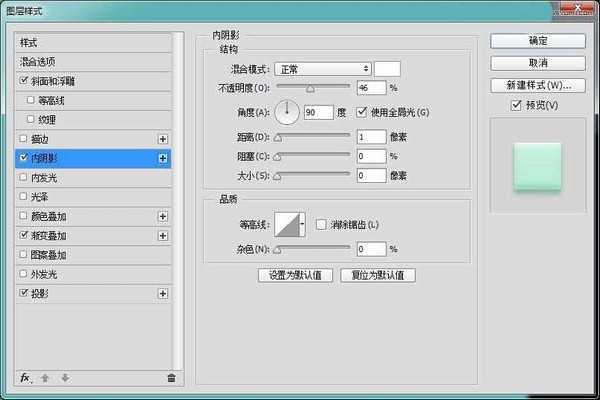Enable the 内发光 checkbox
The width and height of the screenshot is (600, 400).
[x=24, y=177]
